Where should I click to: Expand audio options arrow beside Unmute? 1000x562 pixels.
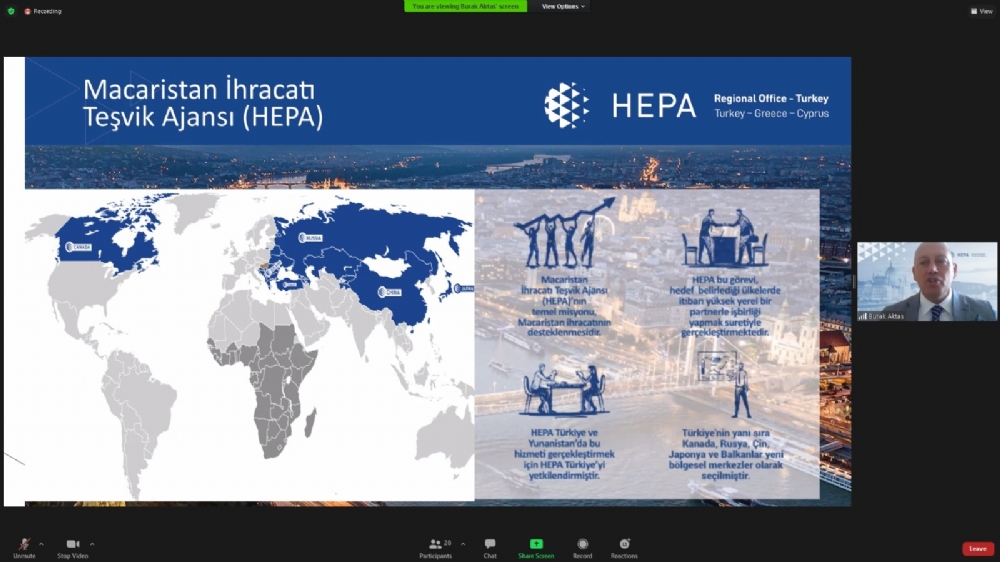tap(41, 544)
